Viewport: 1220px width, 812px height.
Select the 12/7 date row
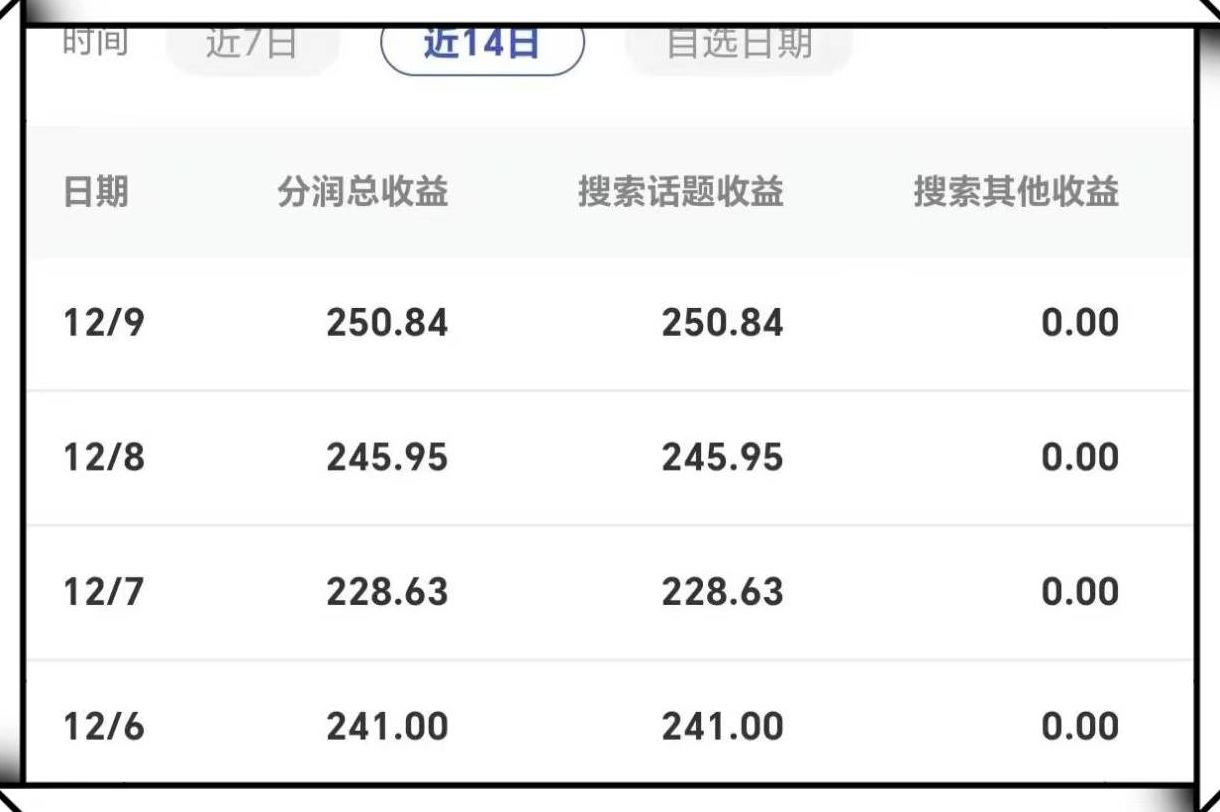pos(104,592)
